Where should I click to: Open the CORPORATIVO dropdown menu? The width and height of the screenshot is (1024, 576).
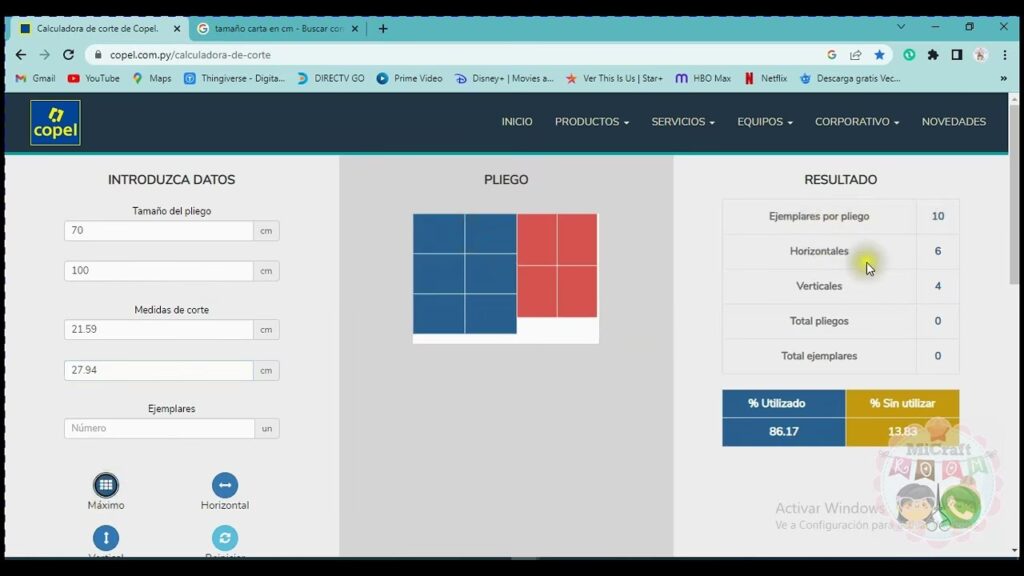pos(857,122)
